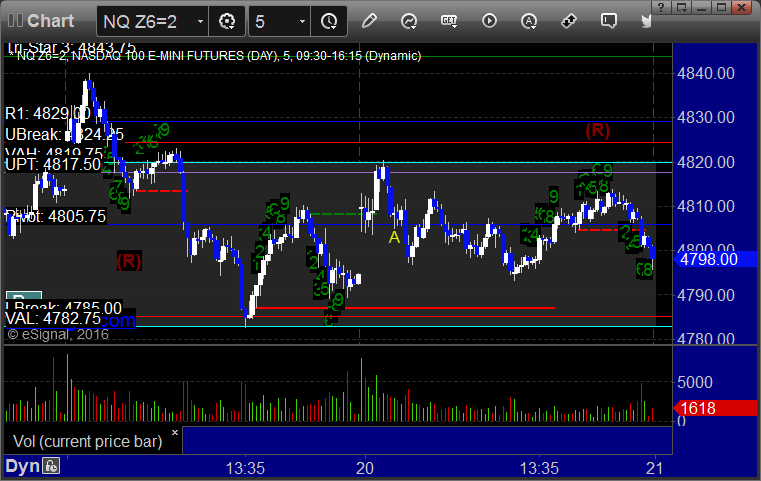The height and width of the screenshot is (481, 761).
Task: Click the volume marker 1618
Action: click(715, 408)
